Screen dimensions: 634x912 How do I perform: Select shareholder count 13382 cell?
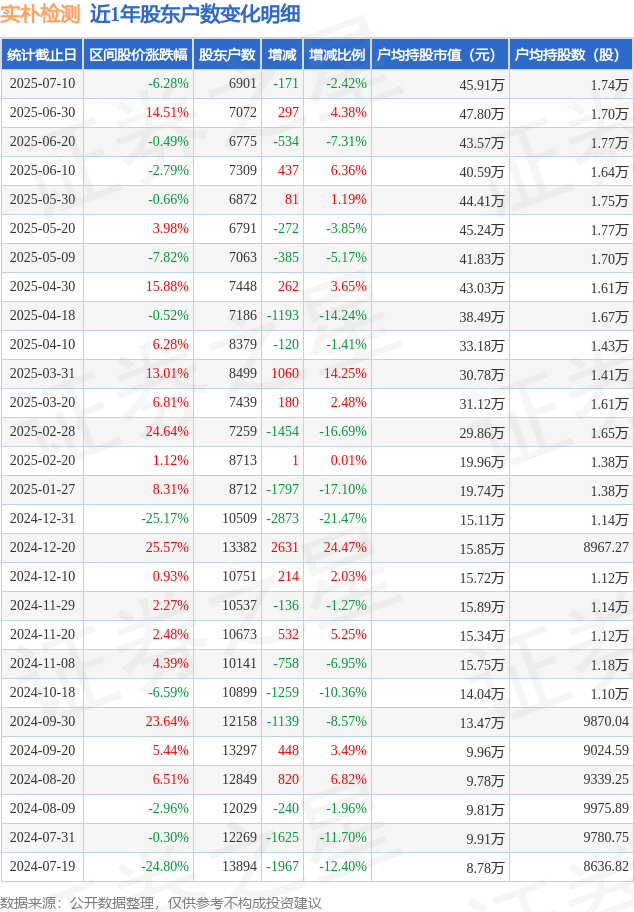pyautogui.click(x=239, y=548)
